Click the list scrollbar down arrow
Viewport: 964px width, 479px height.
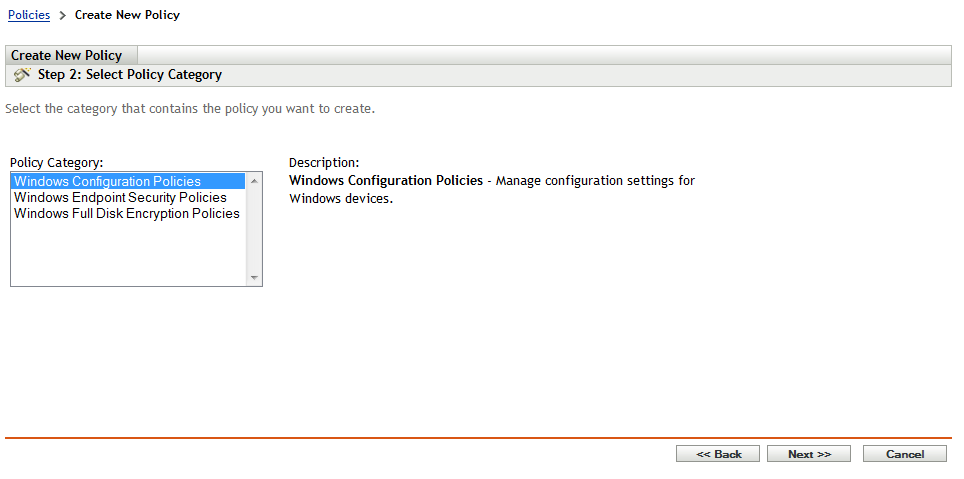pyautogui.click(x=254, y=278)
